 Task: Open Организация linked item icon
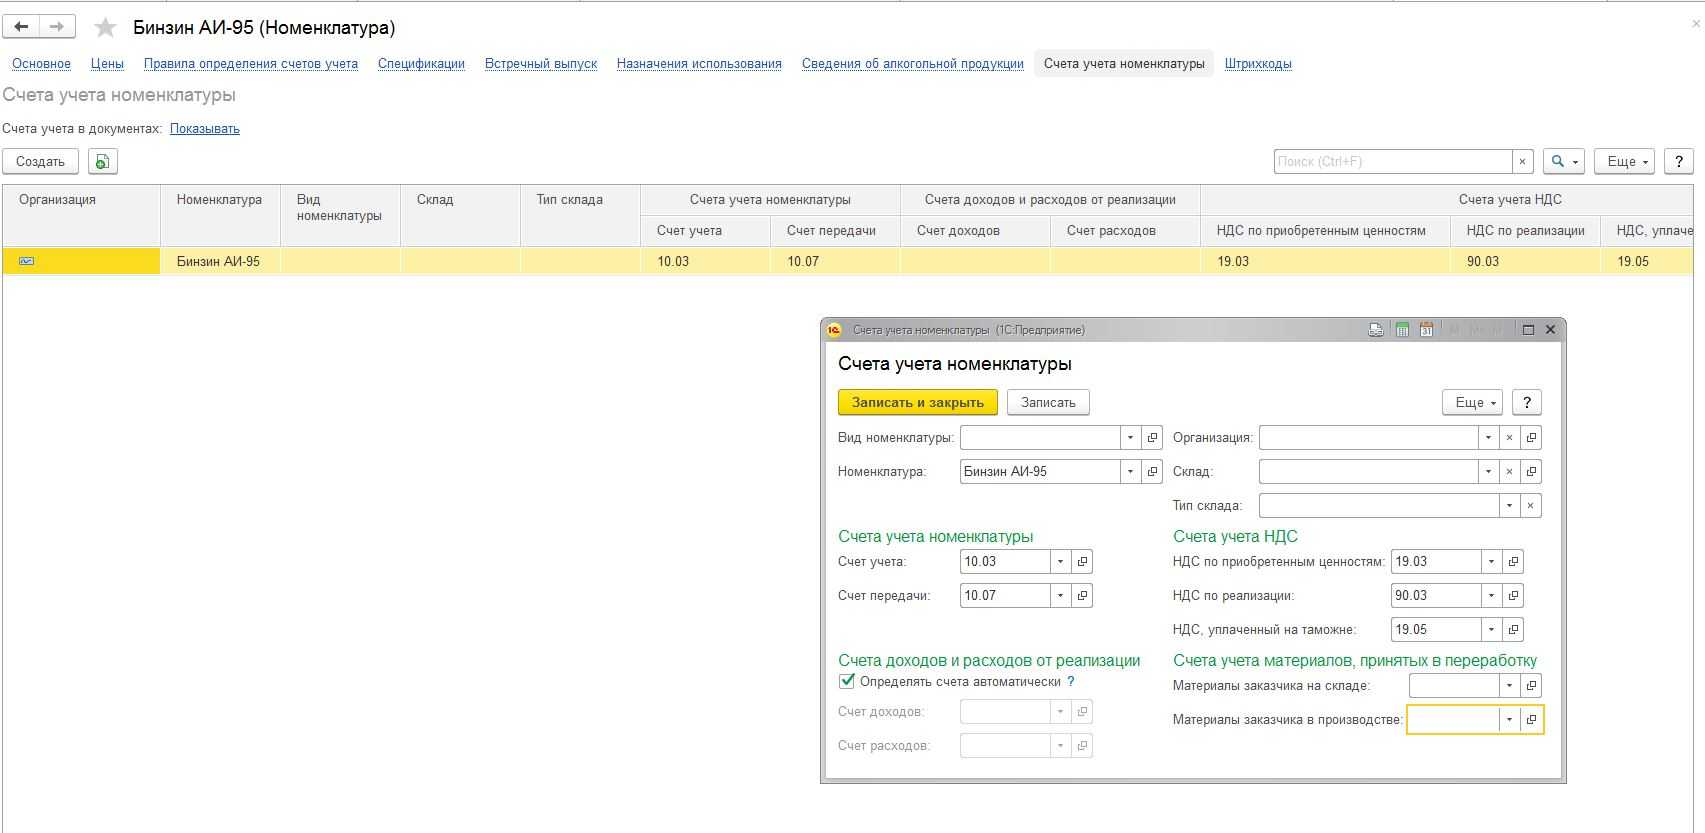(x=1531, y=437)
